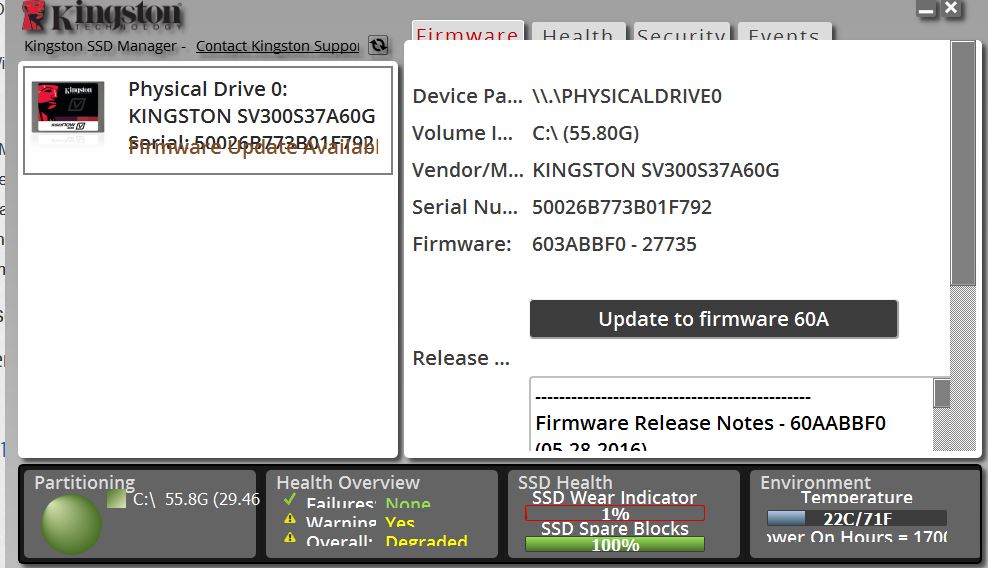Click the Firmware Update Available text
The image size is (988, 568).
(253, 149)
